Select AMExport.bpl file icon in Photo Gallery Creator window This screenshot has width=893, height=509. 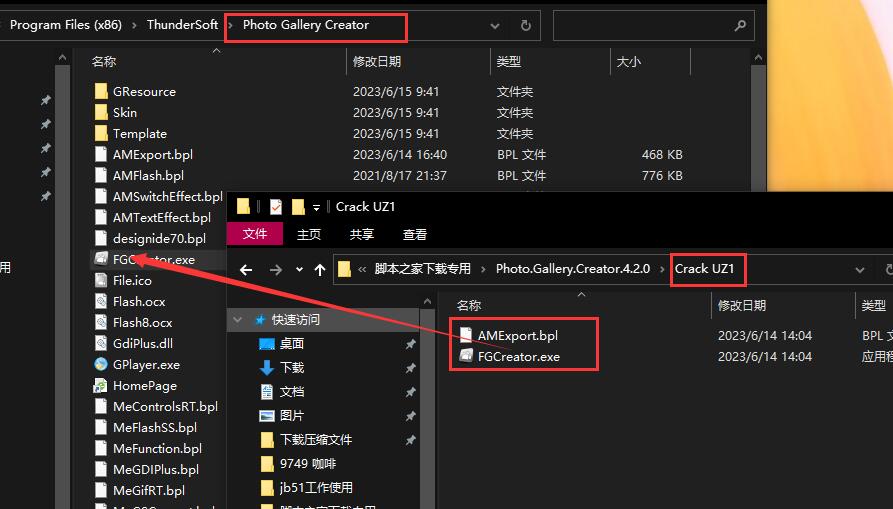click(101, 155)
